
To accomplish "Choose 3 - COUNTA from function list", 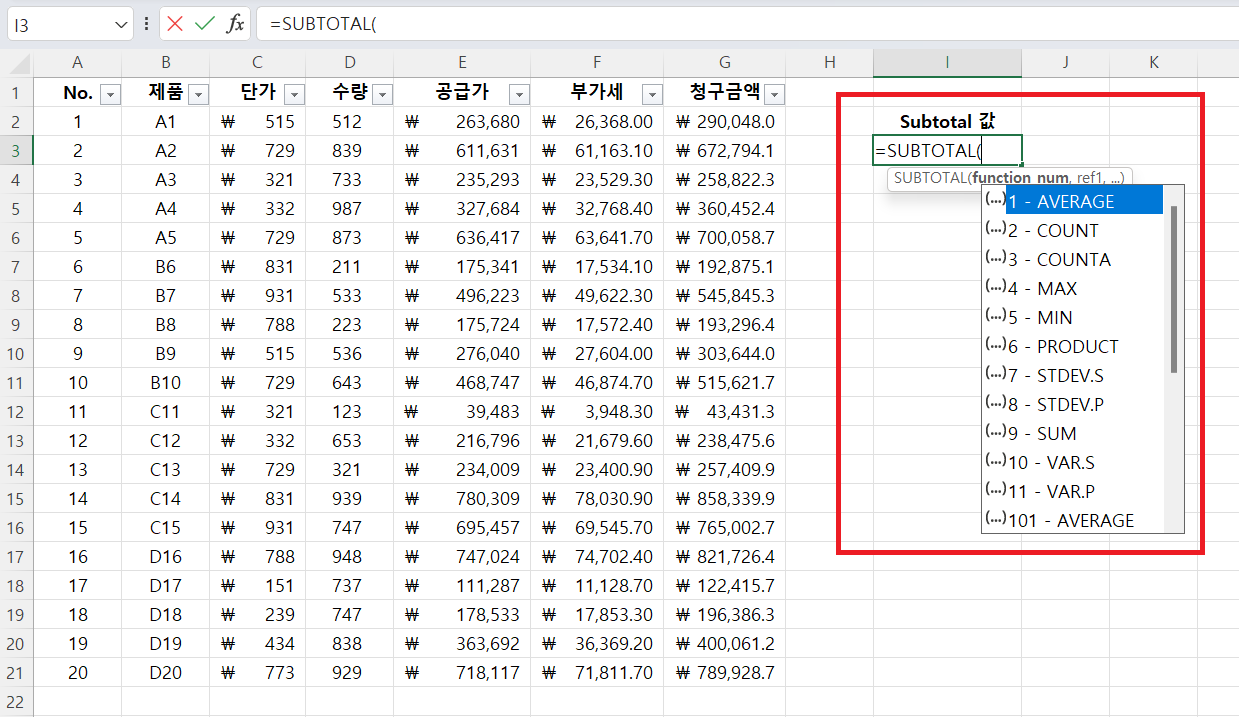I will pyautogui.click(x=1074, y=259).
